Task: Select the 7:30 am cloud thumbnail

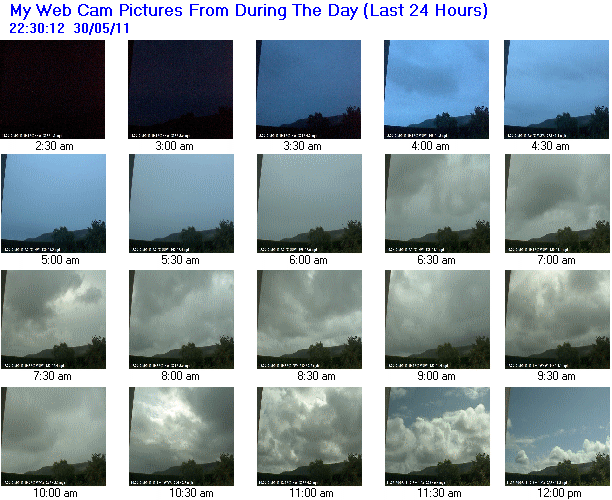Action: (53, 319)
